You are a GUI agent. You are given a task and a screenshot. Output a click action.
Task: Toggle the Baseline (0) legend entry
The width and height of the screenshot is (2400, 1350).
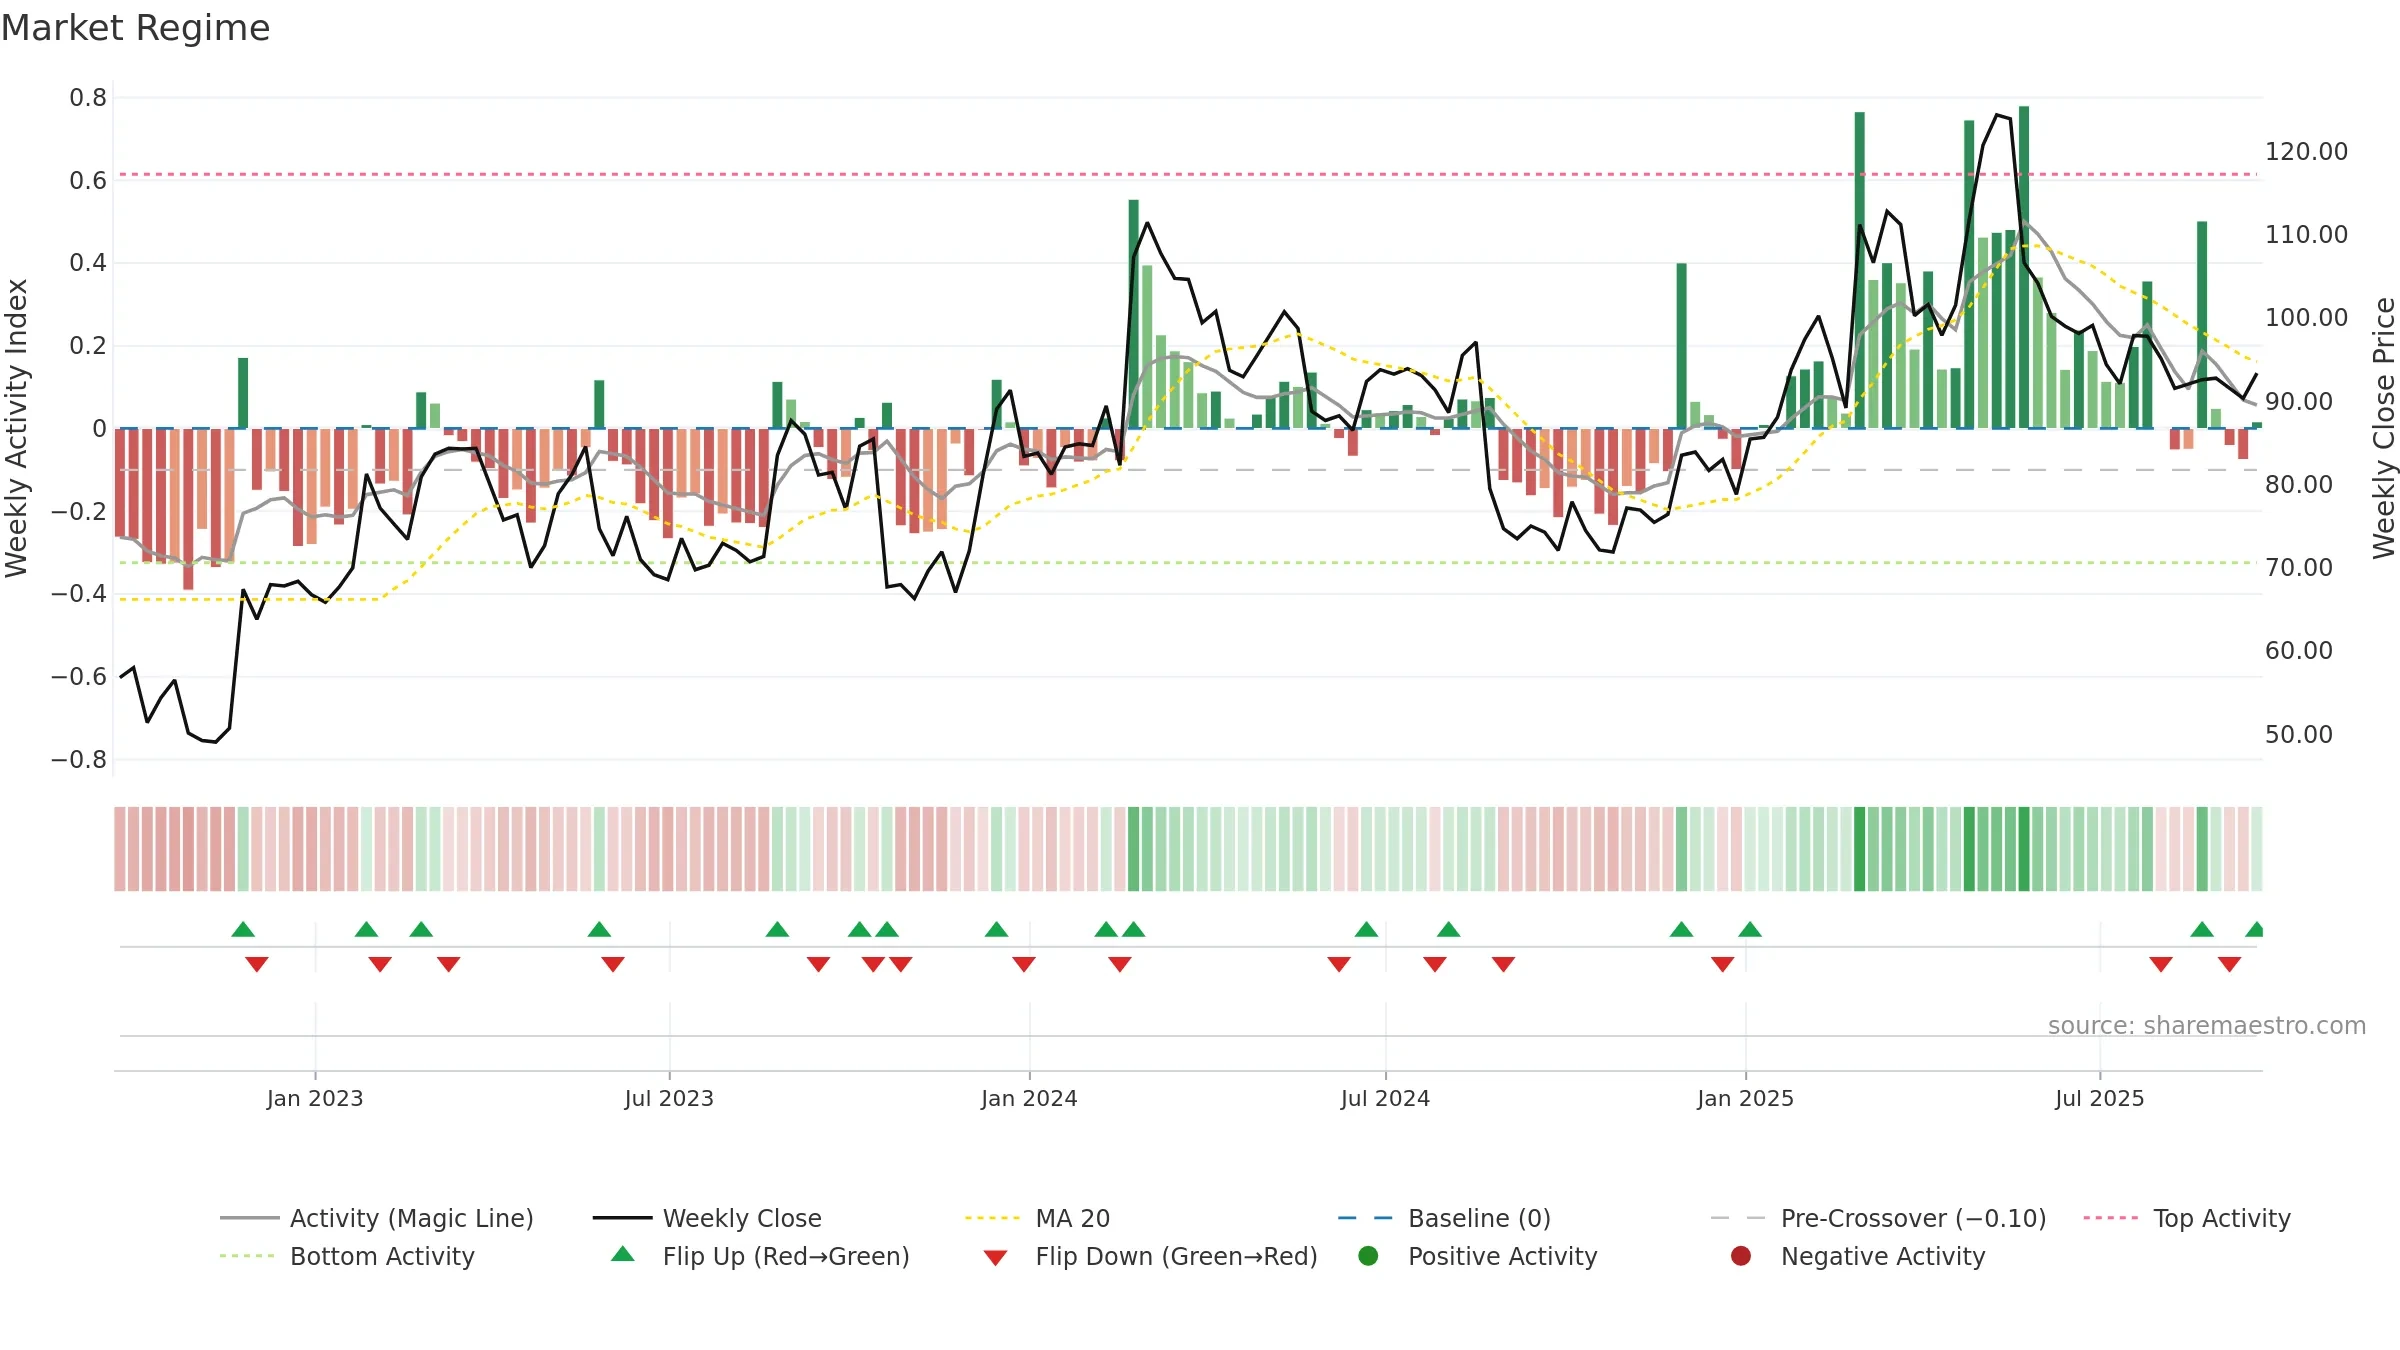pyautogui.click(x=1445, y=1218)
